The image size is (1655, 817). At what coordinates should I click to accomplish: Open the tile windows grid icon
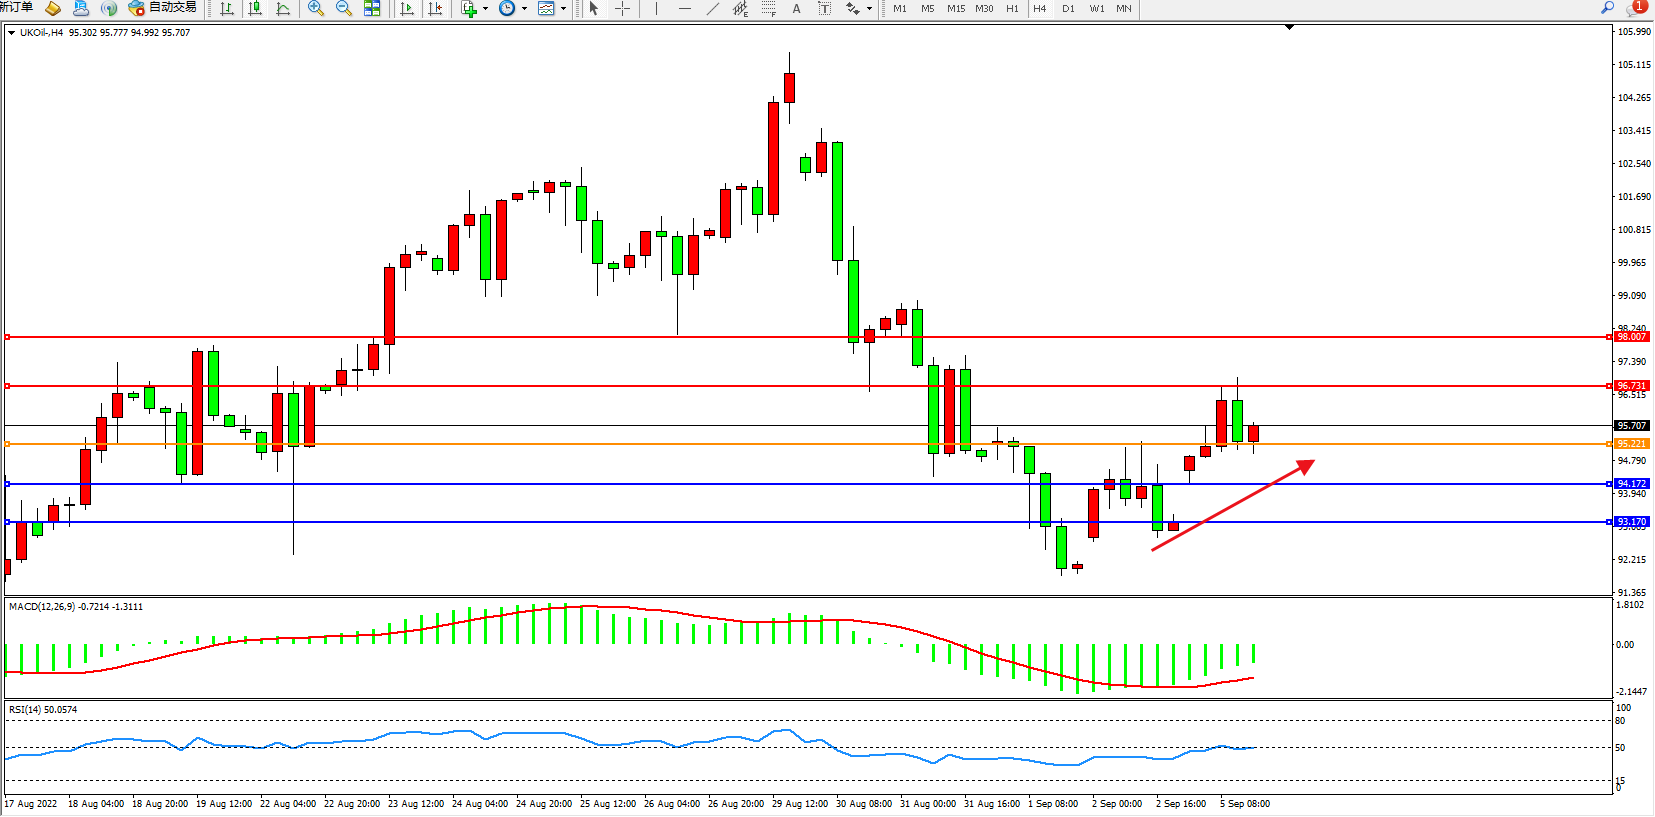(372, 9)
